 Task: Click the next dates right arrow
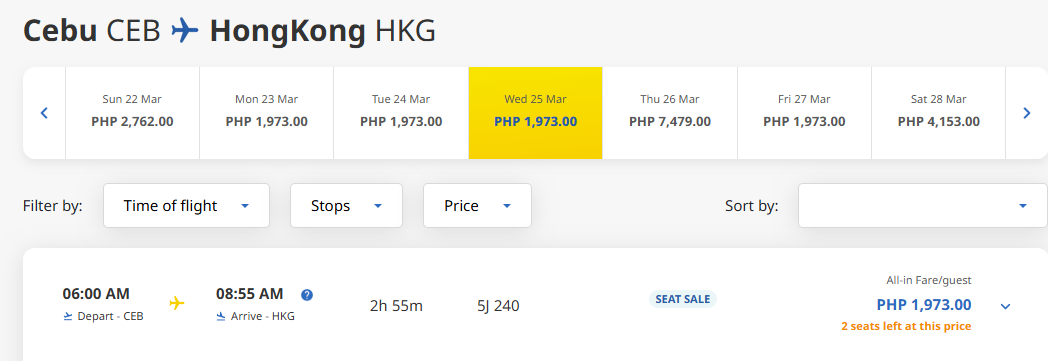pos(1027,113)
